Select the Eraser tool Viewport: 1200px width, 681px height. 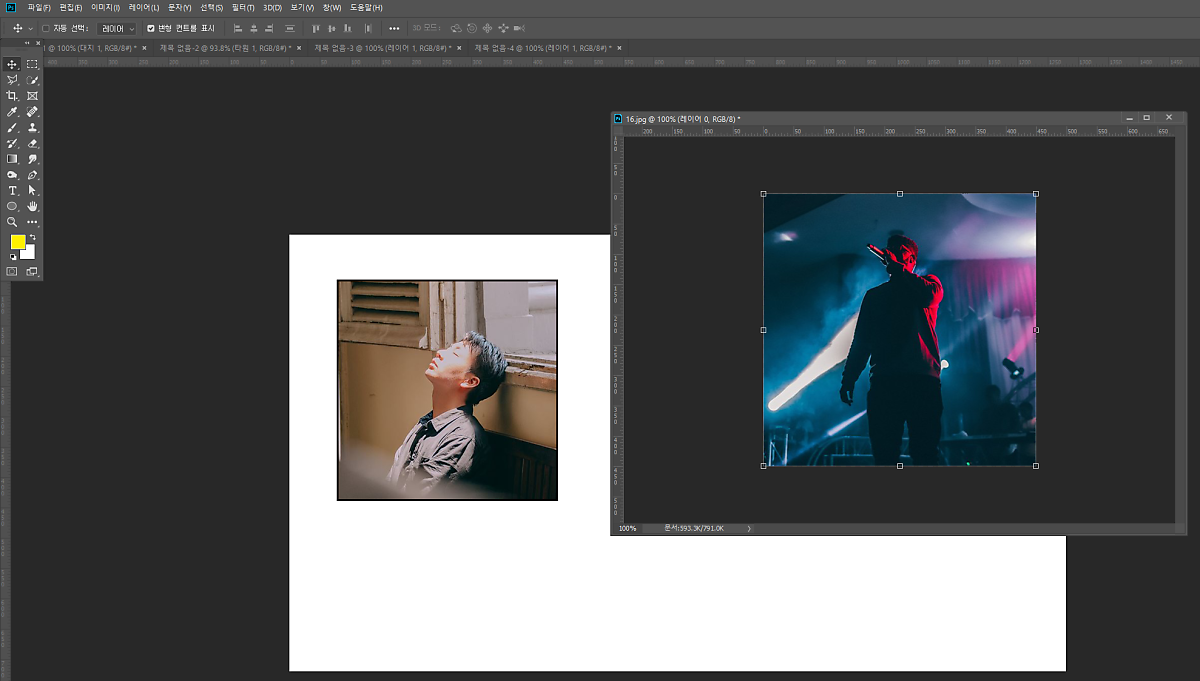[x=32, y=144]
